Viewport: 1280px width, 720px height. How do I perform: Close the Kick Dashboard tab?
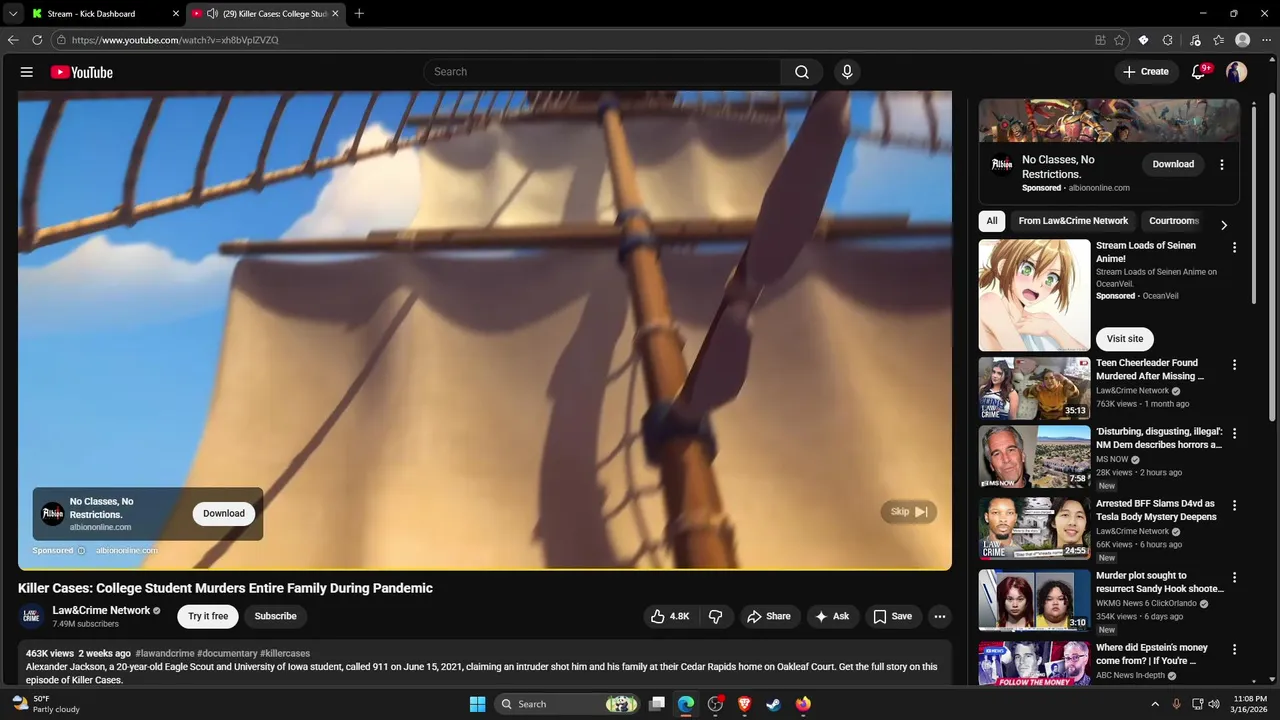176,13
